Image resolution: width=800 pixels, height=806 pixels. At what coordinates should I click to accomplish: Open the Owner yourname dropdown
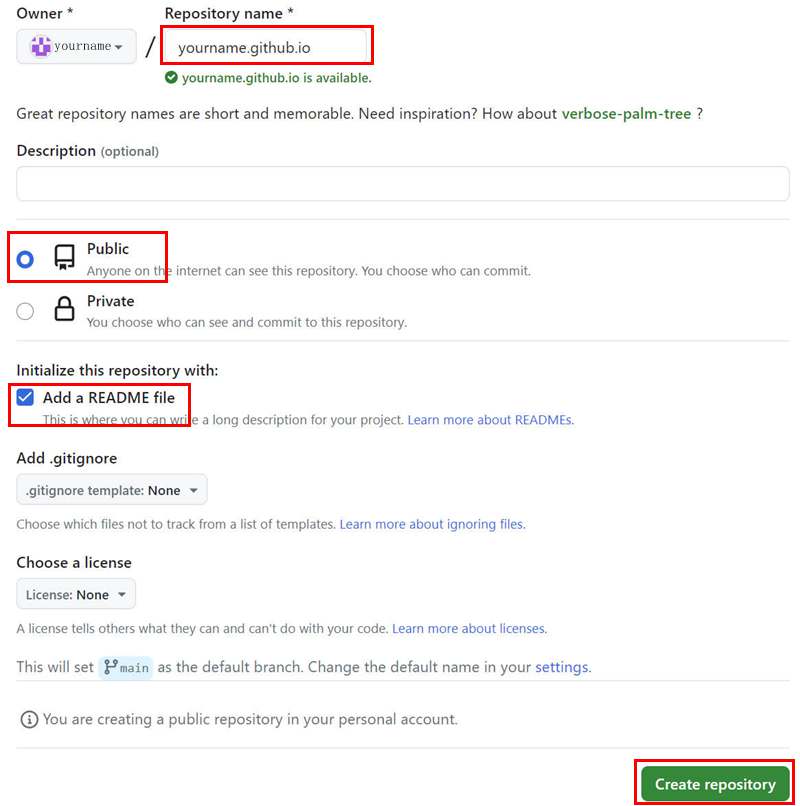click(76, 46)
